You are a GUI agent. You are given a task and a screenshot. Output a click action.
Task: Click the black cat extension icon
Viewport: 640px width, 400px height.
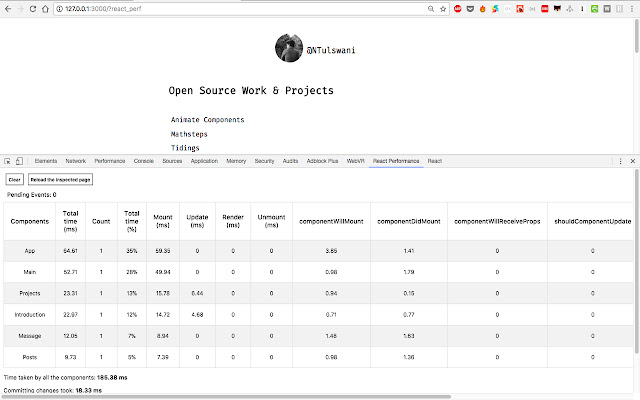click(557, 9)
